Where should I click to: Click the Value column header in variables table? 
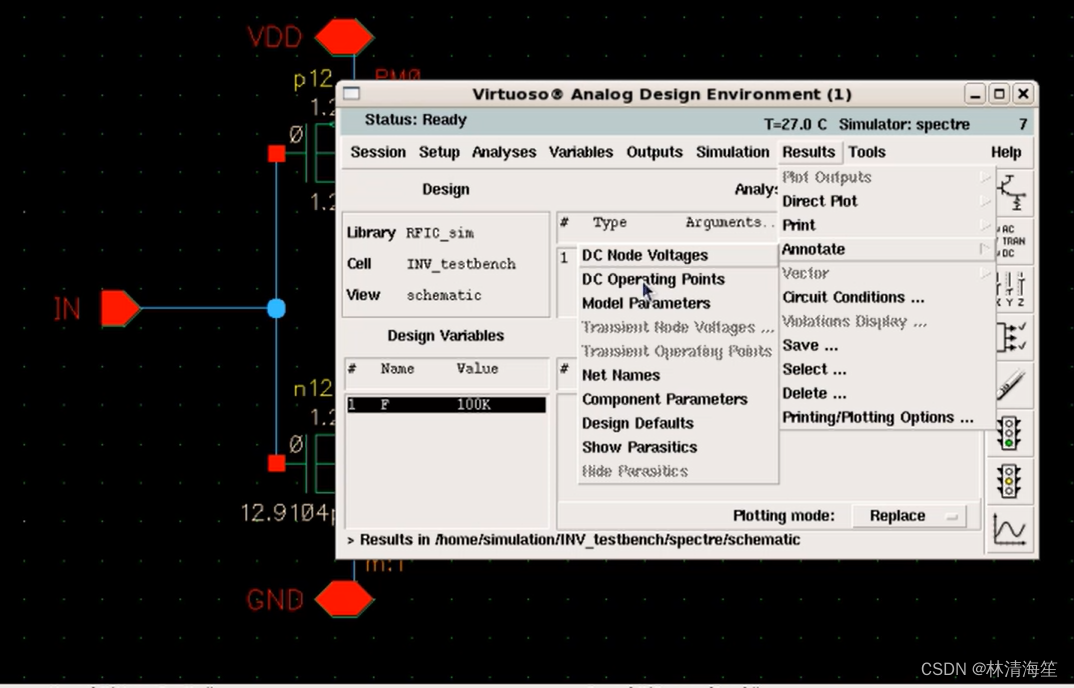[x=477, y=369]
